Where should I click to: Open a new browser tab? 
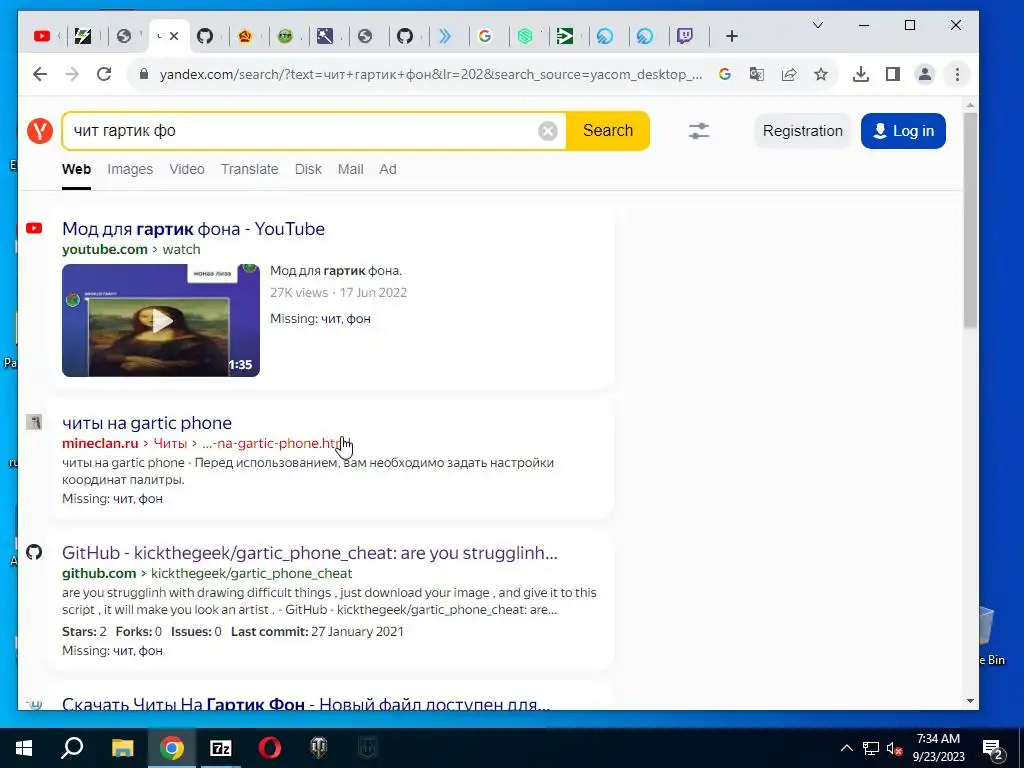point(731,36)
